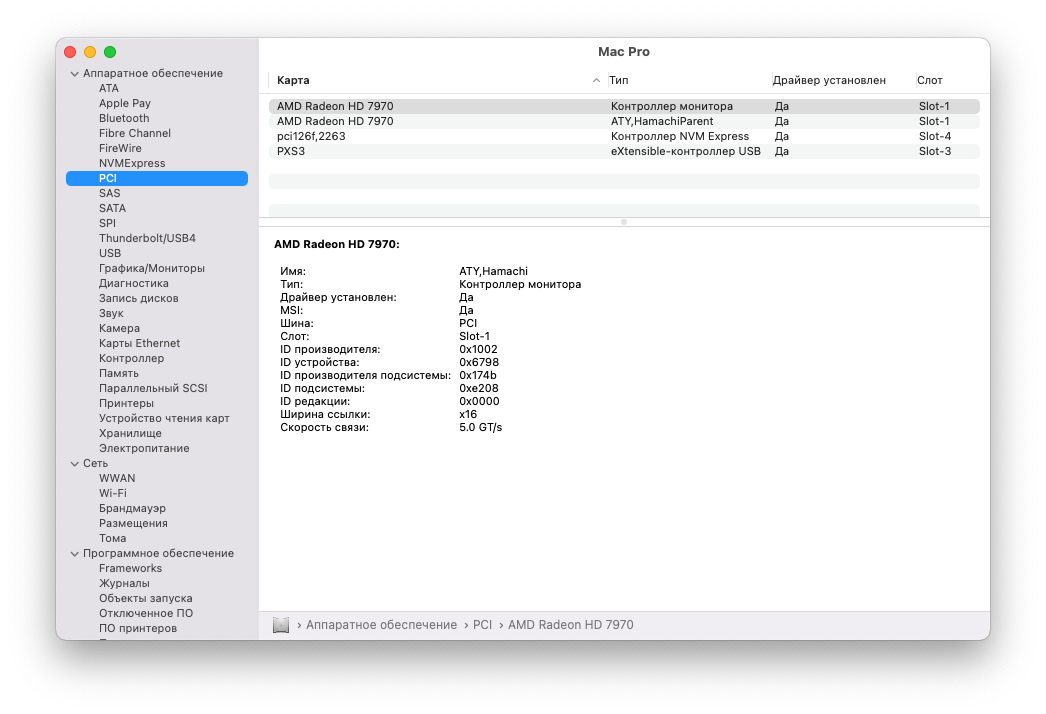The height and width of the screenshot is (714, 1046).
Task: Select Объекты запуска sidebar item
Action: pos(145,599)
